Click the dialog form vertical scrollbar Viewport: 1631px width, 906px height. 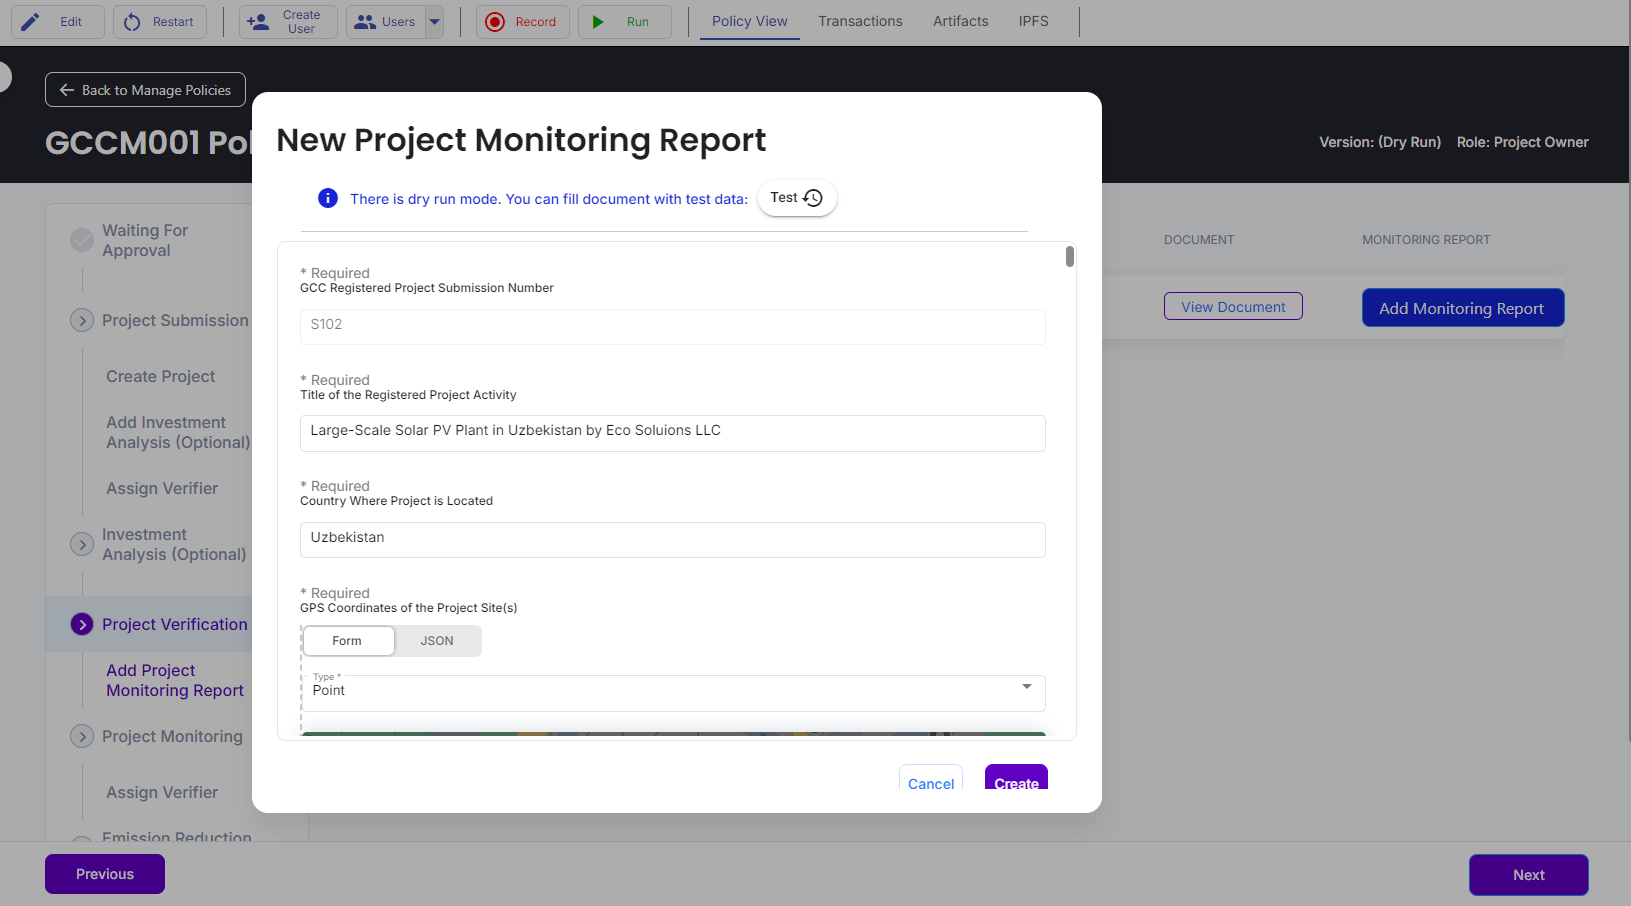[1070, 257]
